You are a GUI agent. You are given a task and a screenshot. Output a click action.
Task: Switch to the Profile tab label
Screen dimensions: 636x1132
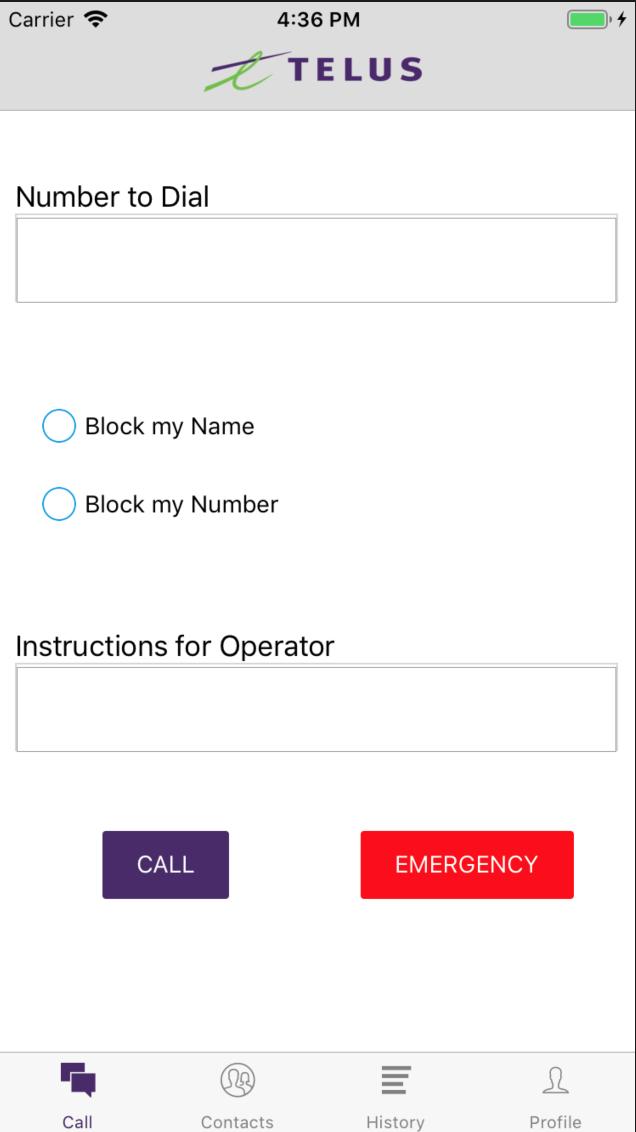pos(555,1122)
